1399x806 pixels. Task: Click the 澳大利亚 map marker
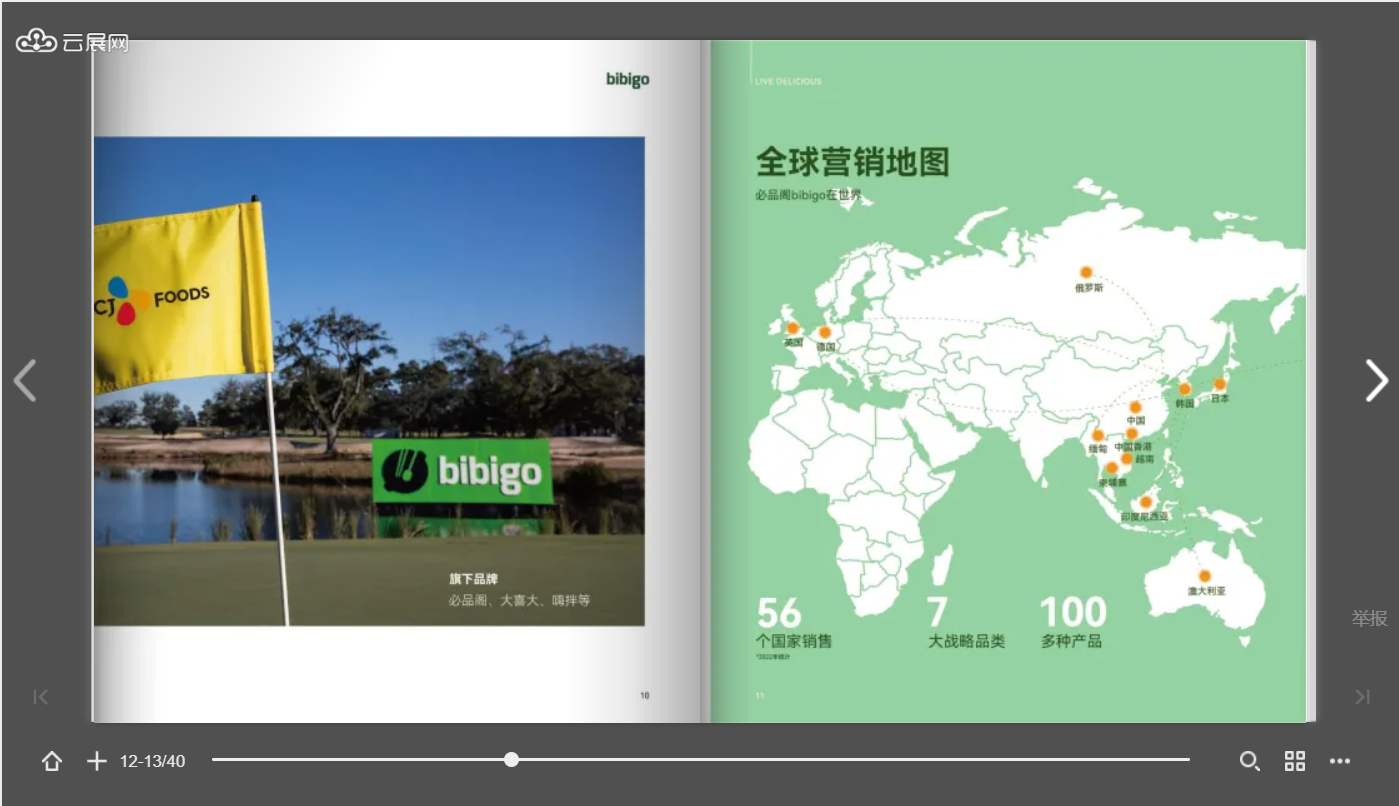[x=1205, y=576]
